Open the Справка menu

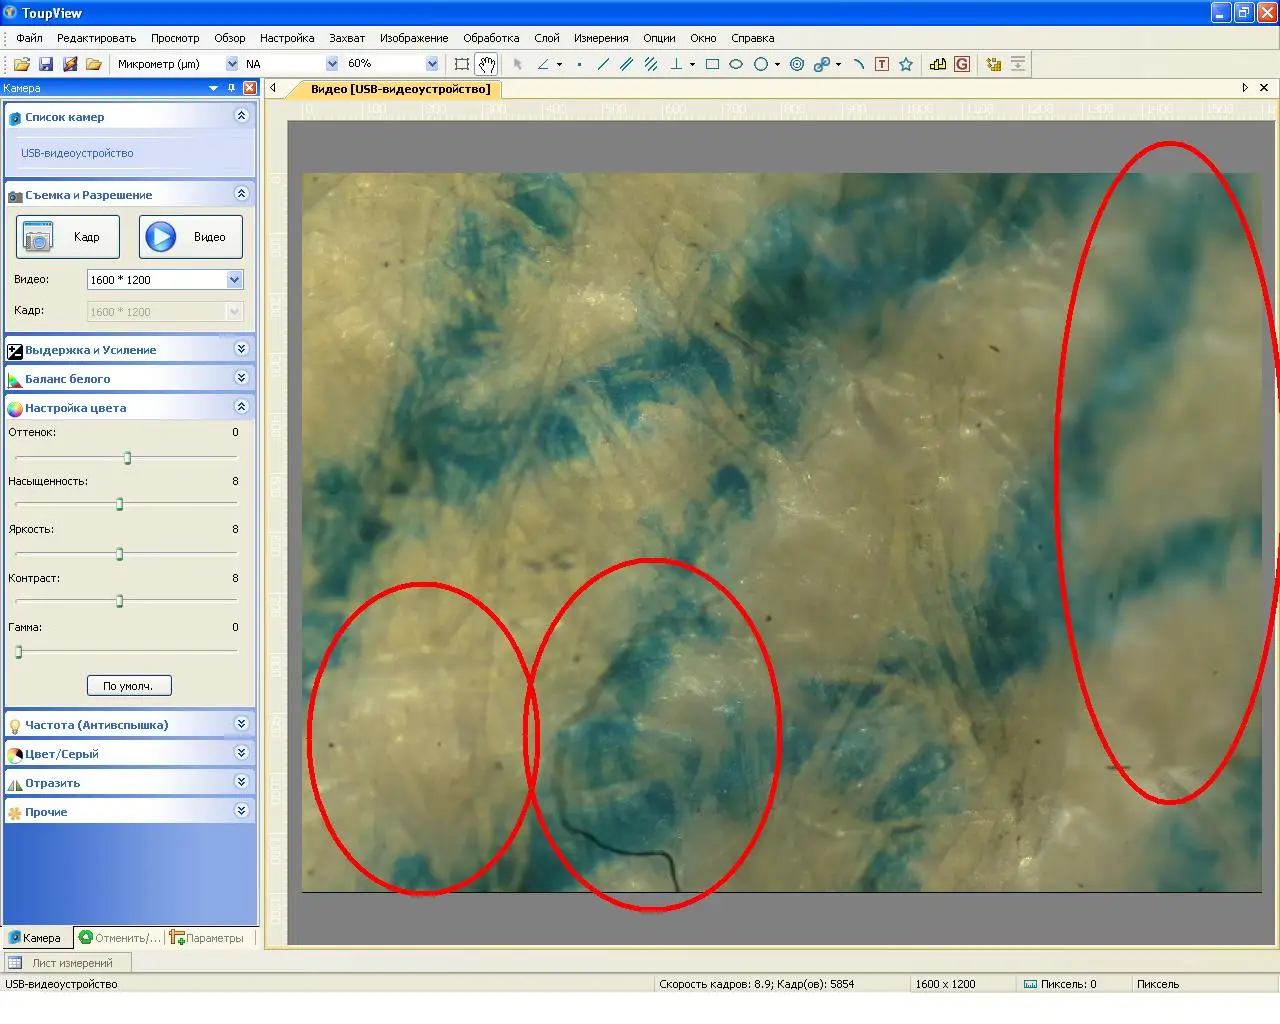point(752,38)
